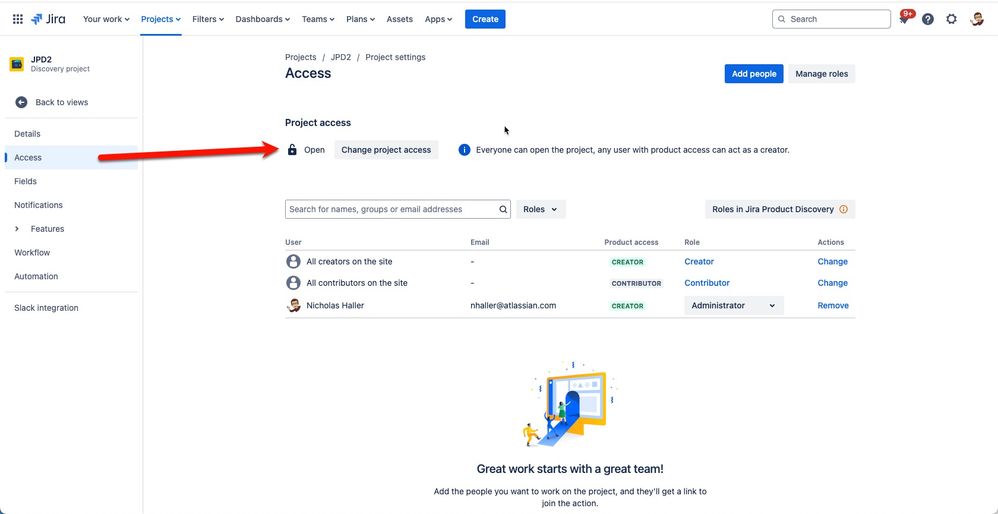The width and height of the screenshot is (998, 514).
Task: Open the Roles filter dropdown
Action: coord(540,209)
